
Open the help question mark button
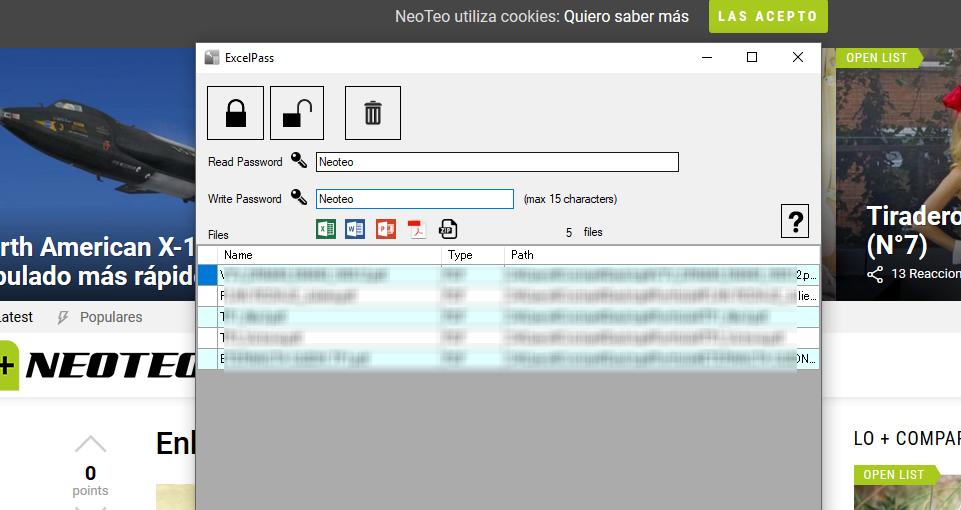click(x=795, y=221)
